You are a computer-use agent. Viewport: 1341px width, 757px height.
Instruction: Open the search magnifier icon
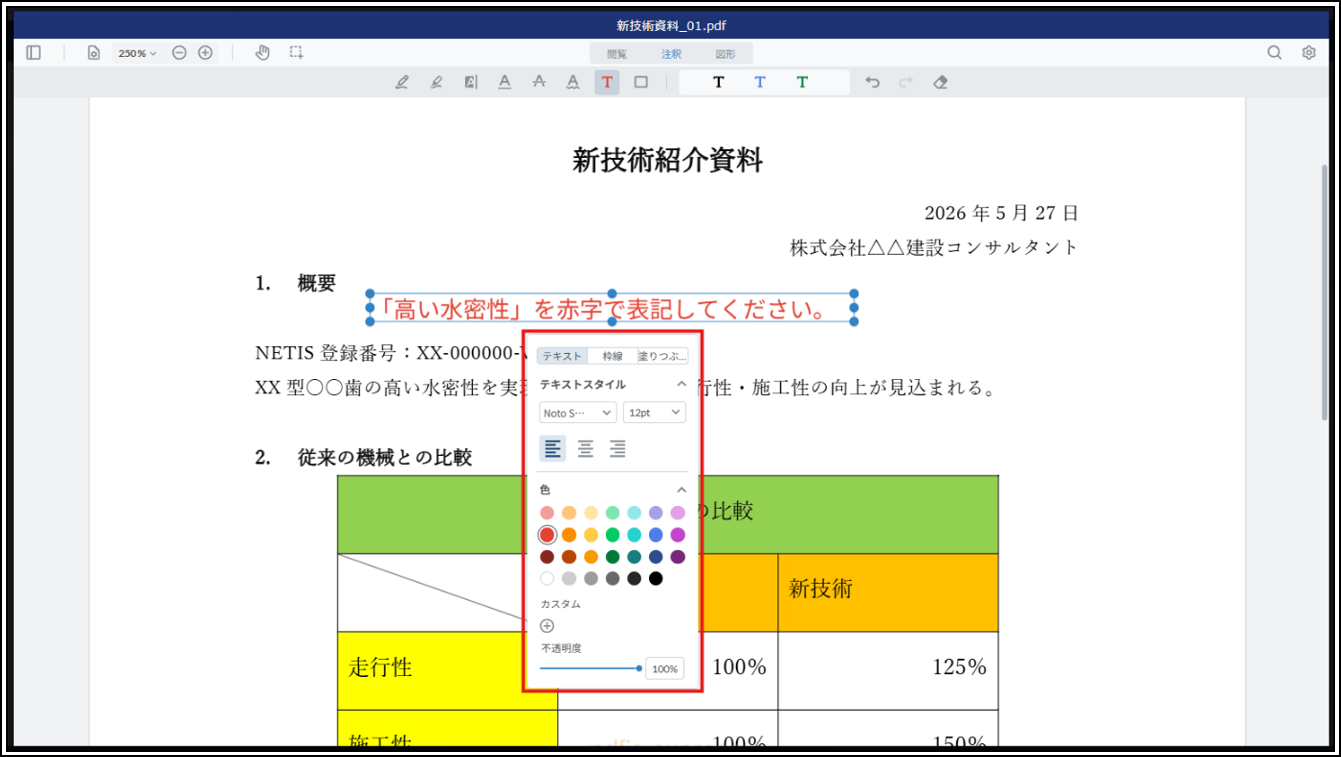[x=1274, y=53]
